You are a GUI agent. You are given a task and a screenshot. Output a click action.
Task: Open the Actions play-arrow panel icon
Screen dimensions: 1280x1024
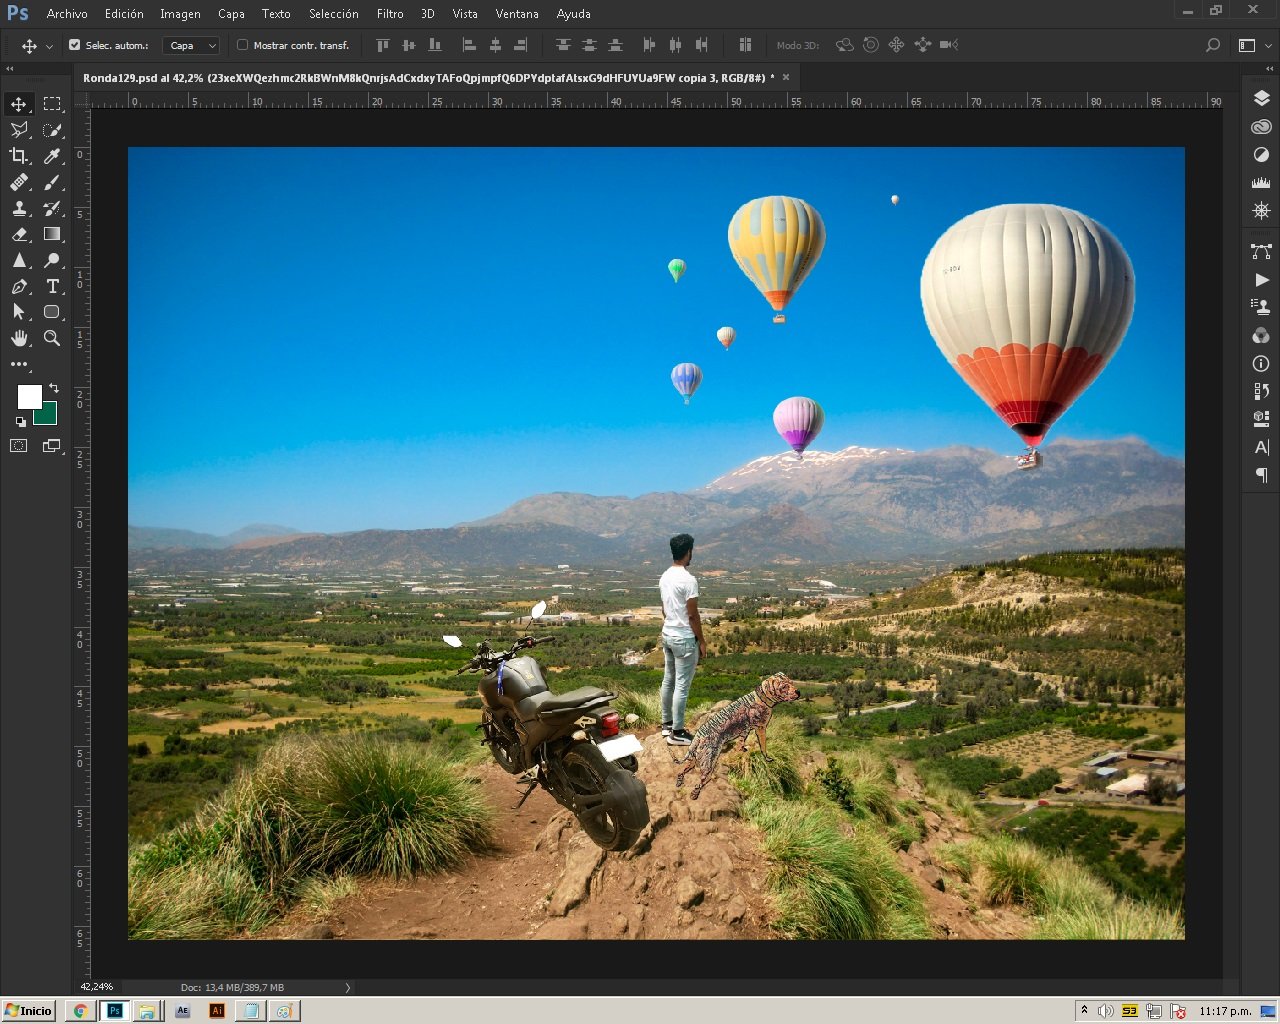tap(1261, 280)
